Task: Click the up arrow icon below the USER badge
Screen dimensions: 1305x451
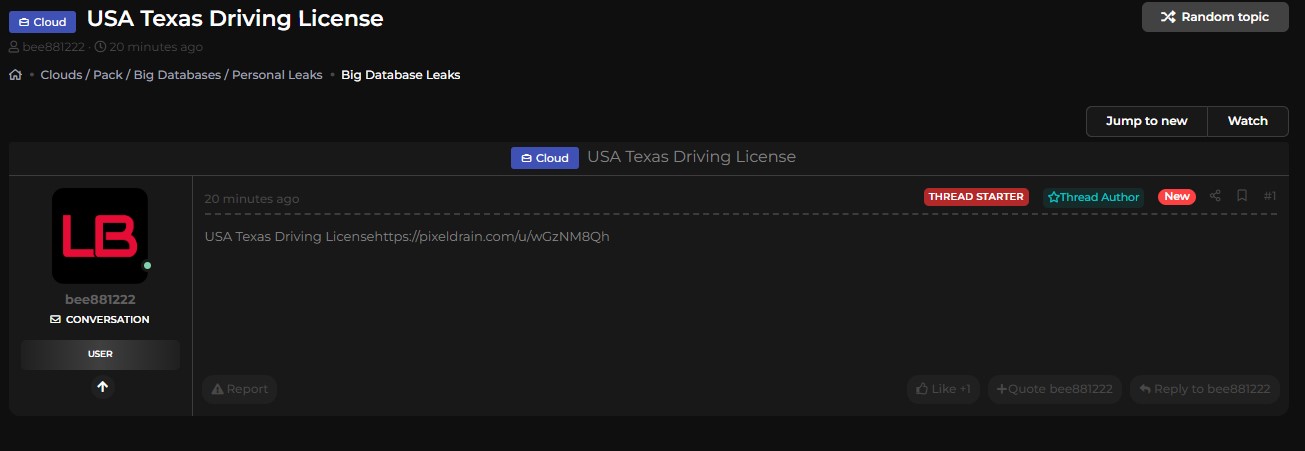Action: pos(102,387)
